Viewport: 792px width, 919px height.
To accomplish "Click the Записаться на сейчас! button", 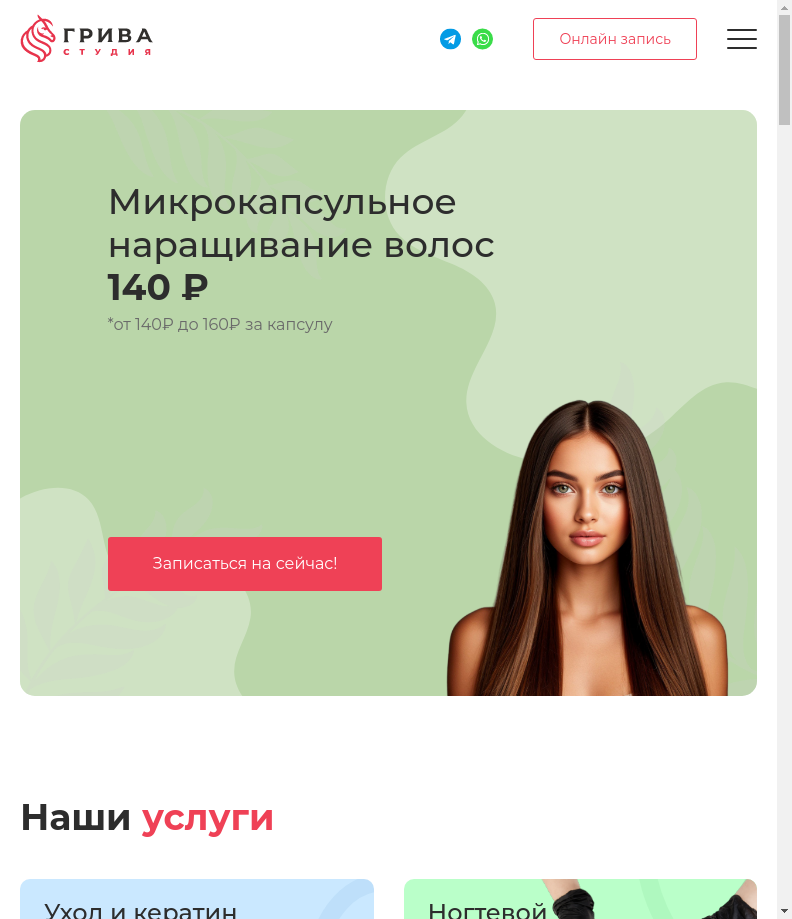I will 244,564.
